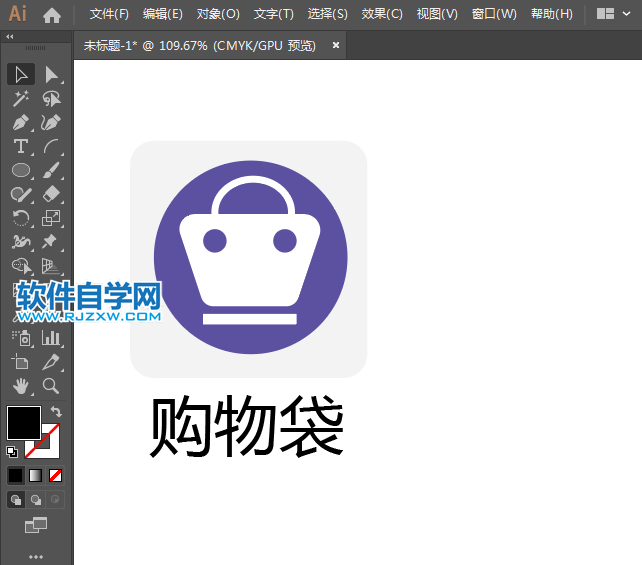Screen dimensions: 642x565
Task: Select the Type tool
Action: tap(21, 147)
